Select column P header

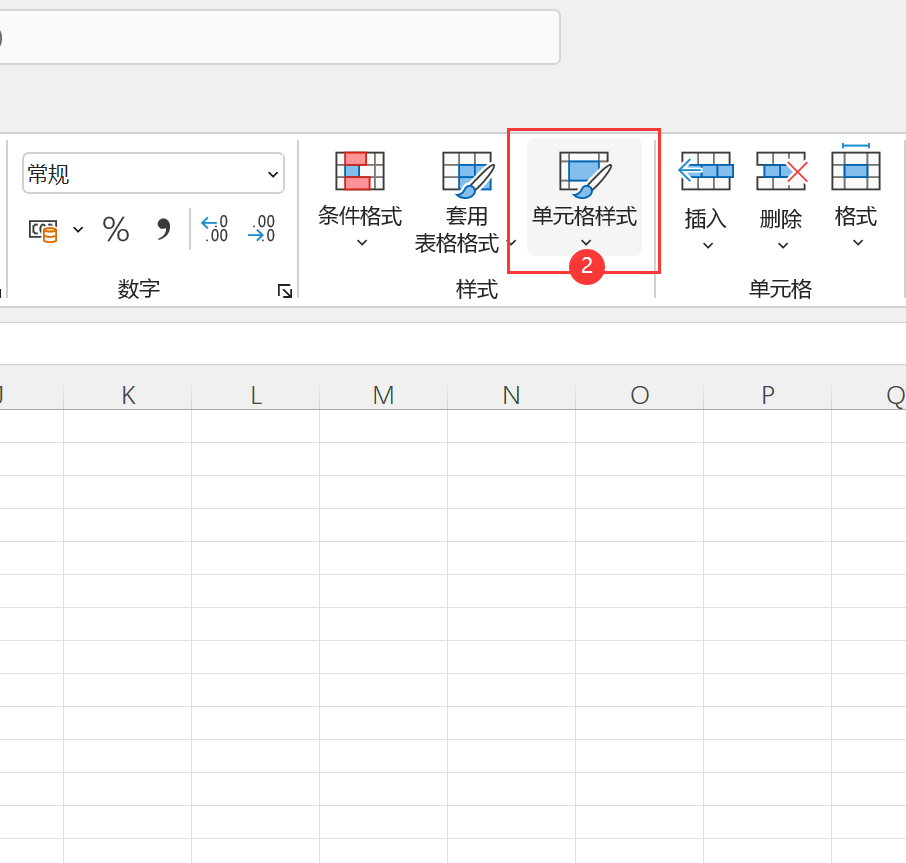click(767, 395)
